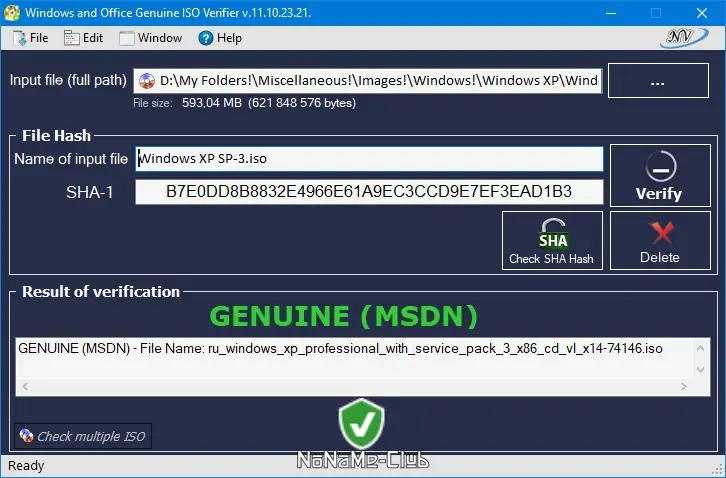Click the Input file full path field

[368, 81]
